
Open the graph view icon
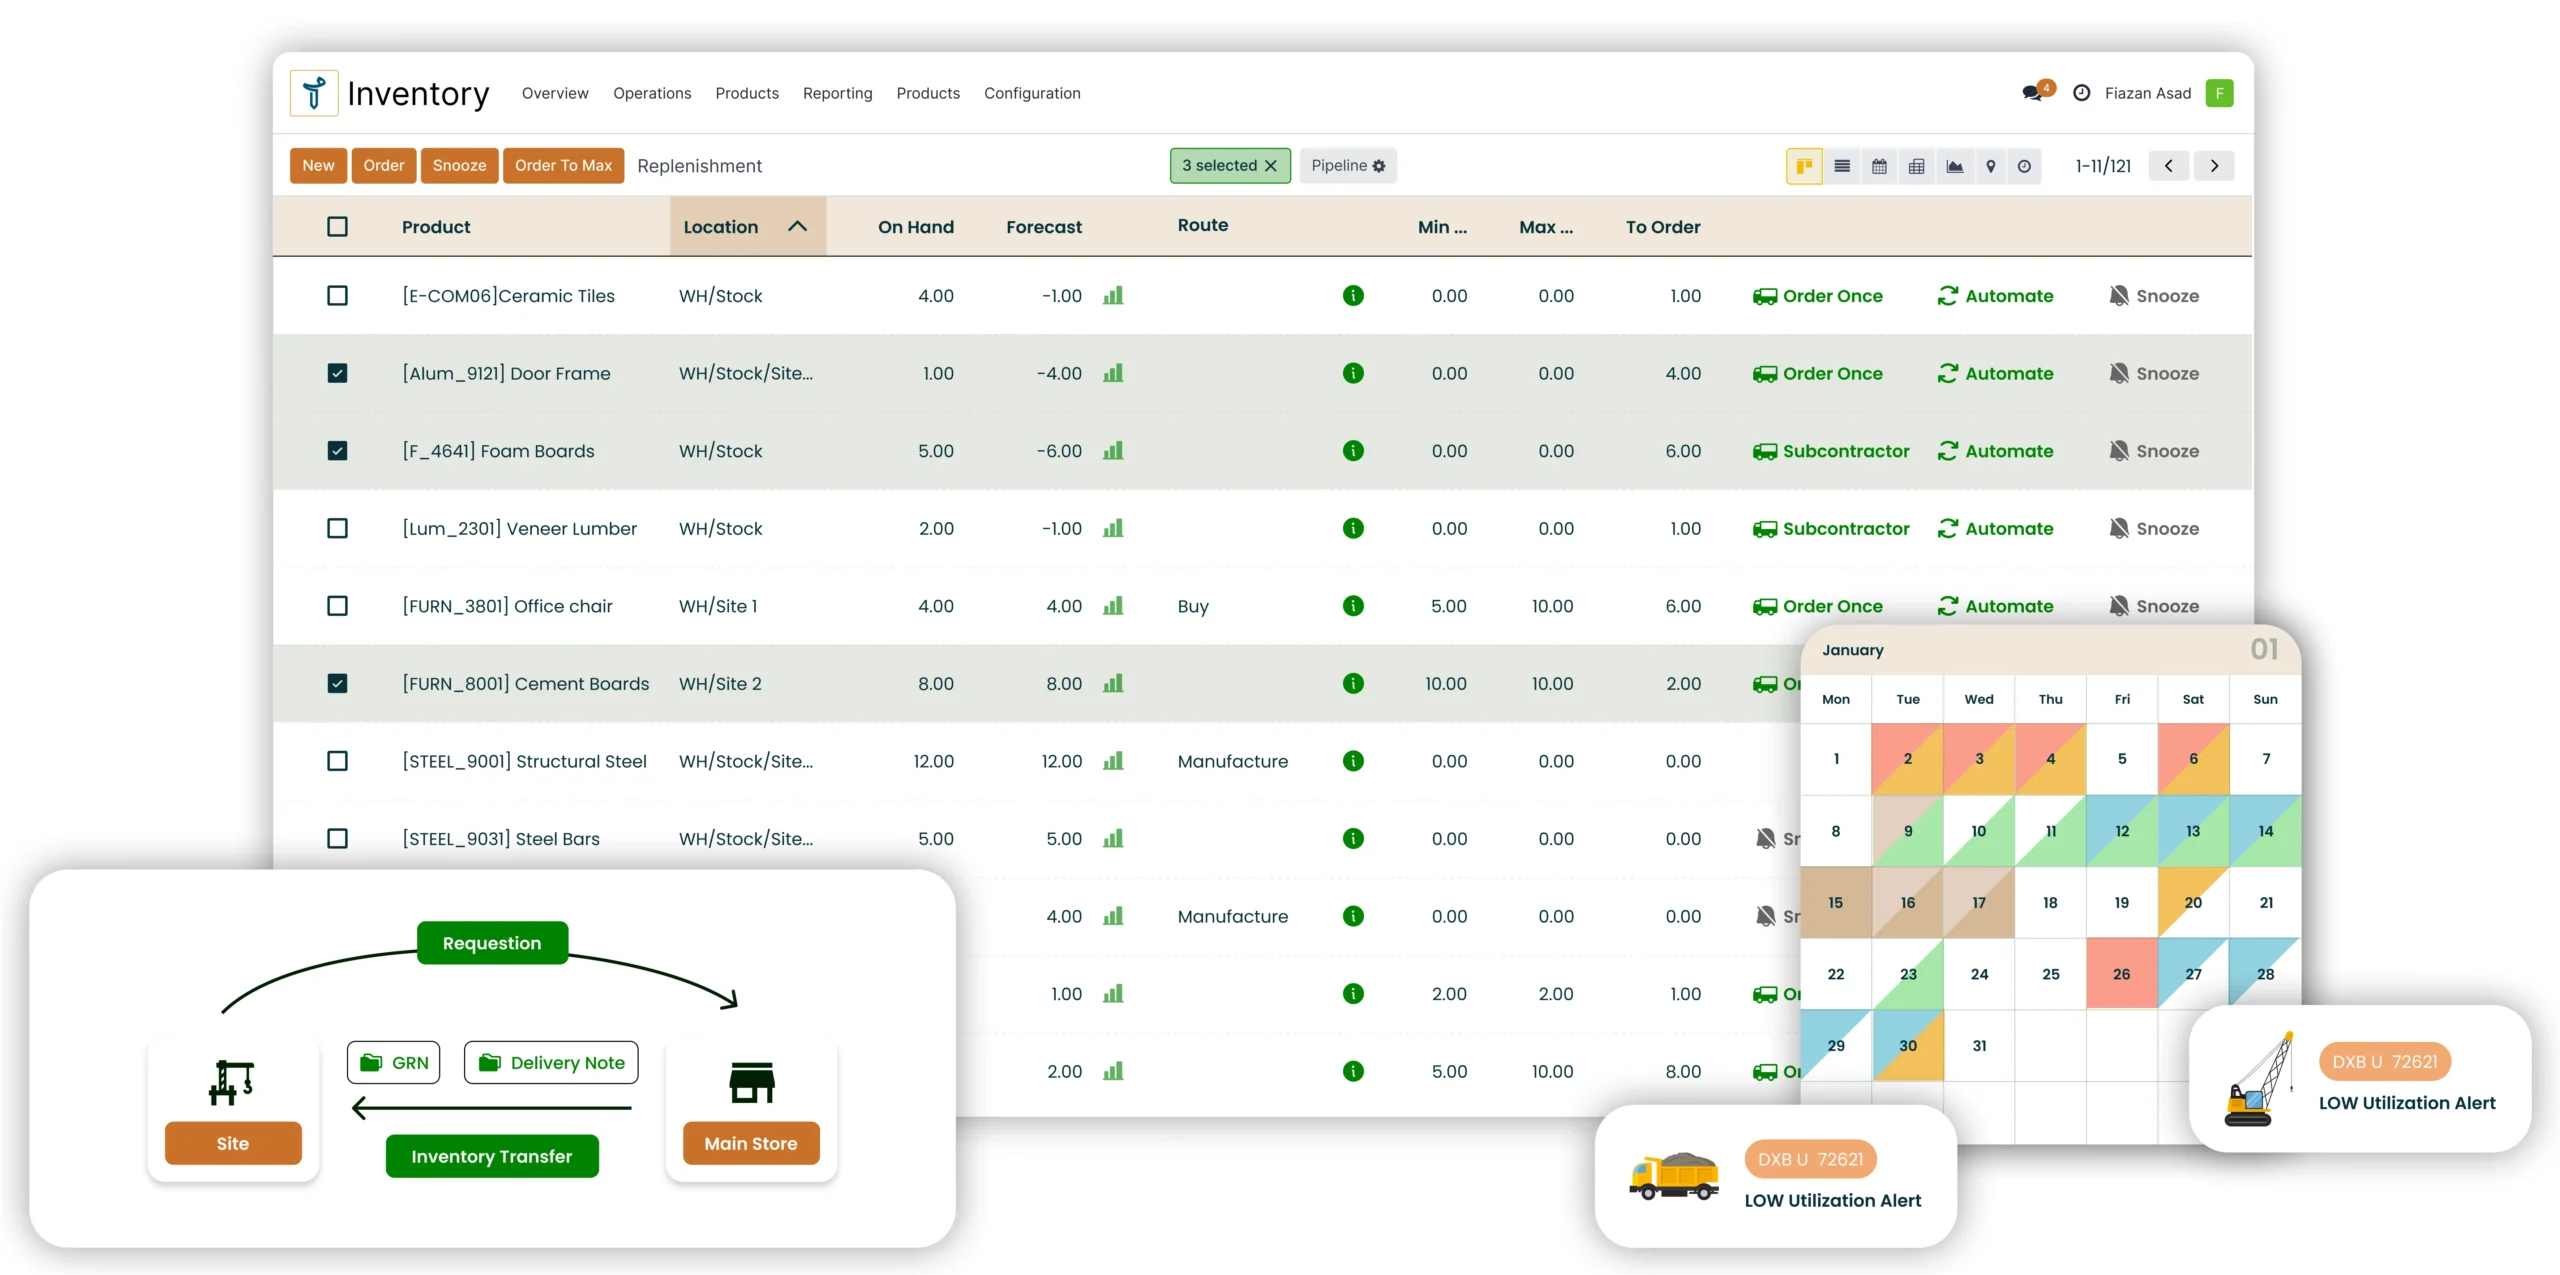[x=1954, y=166]
